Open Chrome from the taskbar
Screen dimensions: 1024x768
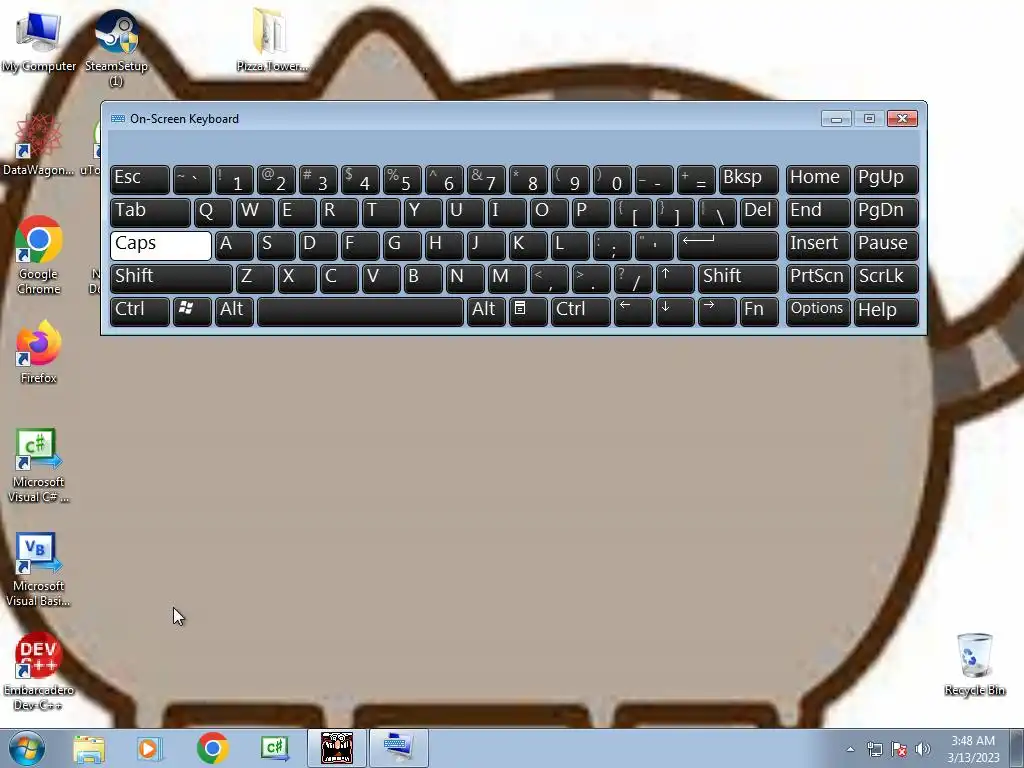pyautogui.click(x=212, y=748)
